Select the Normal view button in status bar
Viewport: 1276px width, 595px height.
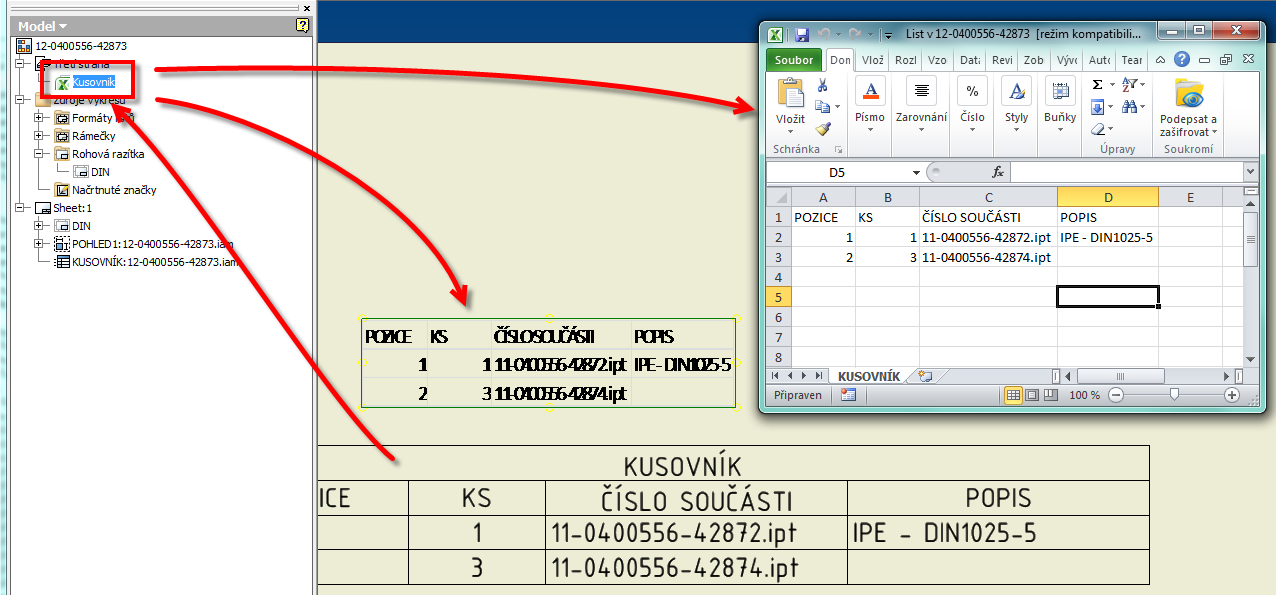(x=1013, y=395)
